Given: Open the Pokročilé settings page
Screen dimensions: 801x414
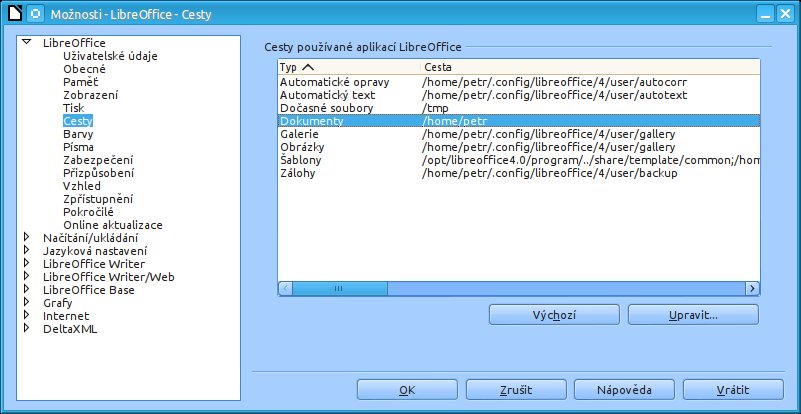Looking at the screenshot, I should 88,212.
